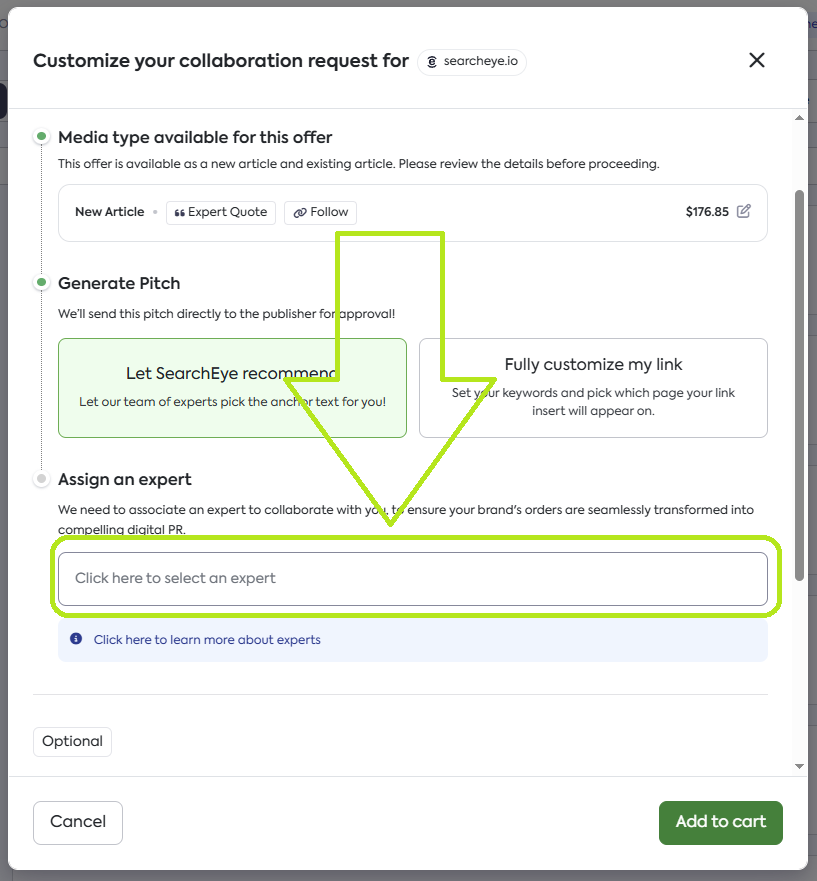Image resolution: width=817 pixels, height=881 pixels.
Task: Expand the Optional section
Action: click(x=72, y=741)
